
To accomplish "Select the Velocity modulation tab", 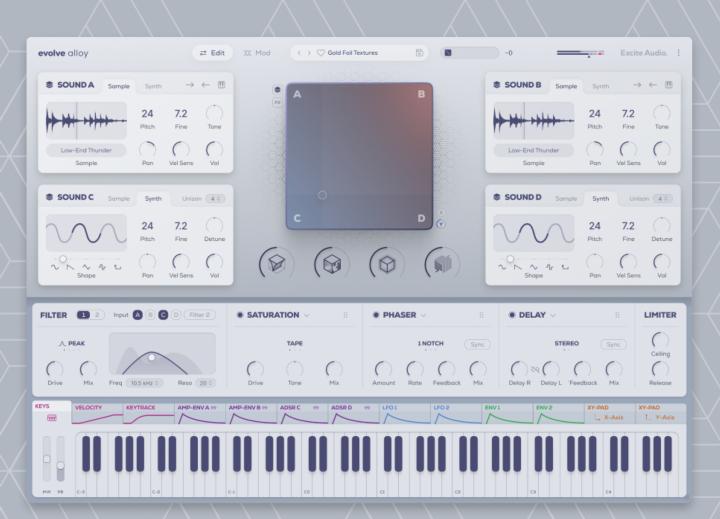I will click(97, 414).
